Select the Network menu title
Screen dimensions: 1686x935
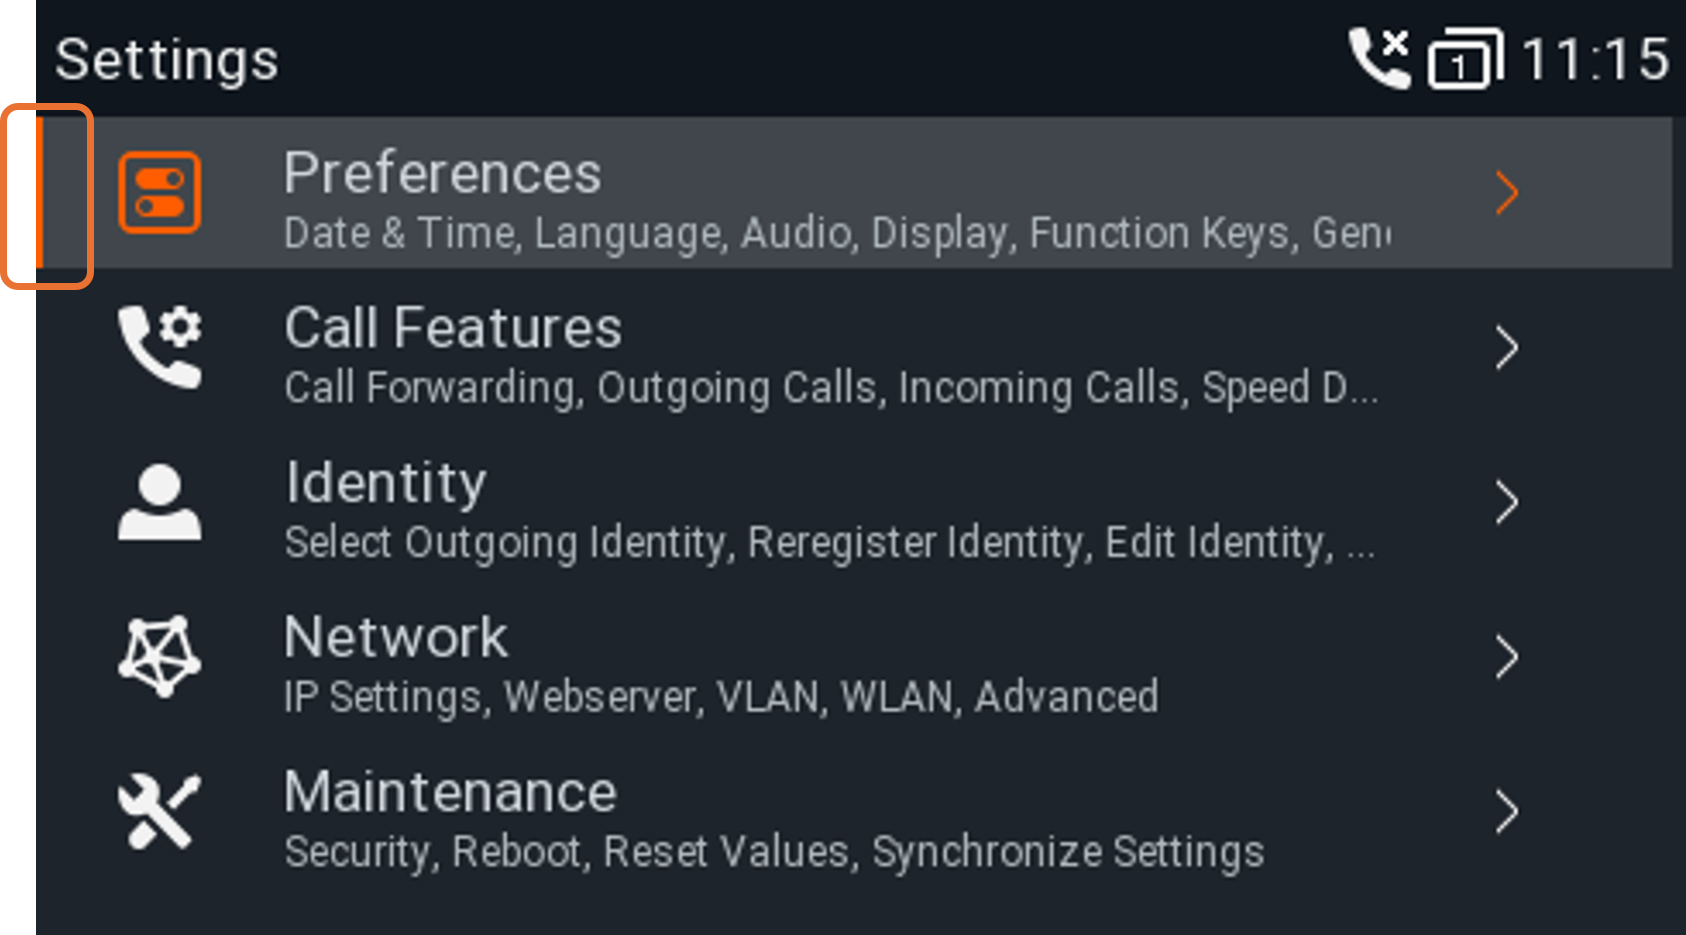point(396,637)
